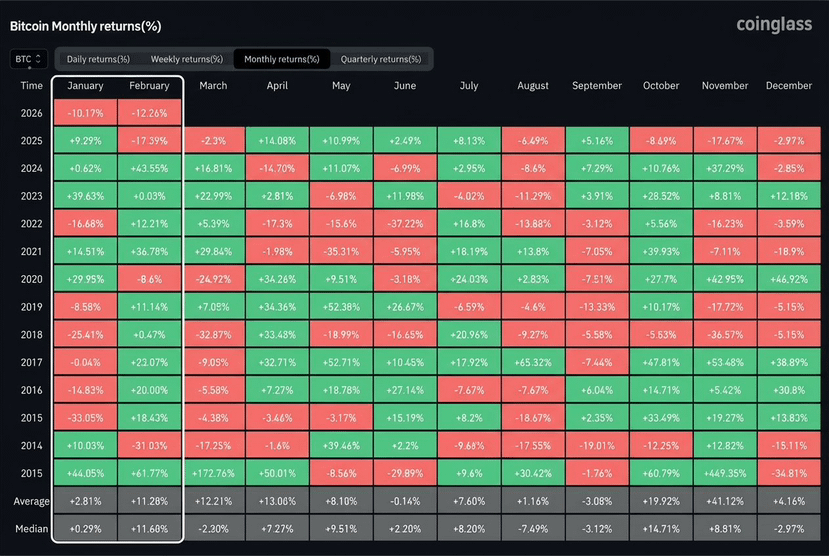
Task: Select the 2024 row label
Action: pyautogui.click(x=31, y=169)
